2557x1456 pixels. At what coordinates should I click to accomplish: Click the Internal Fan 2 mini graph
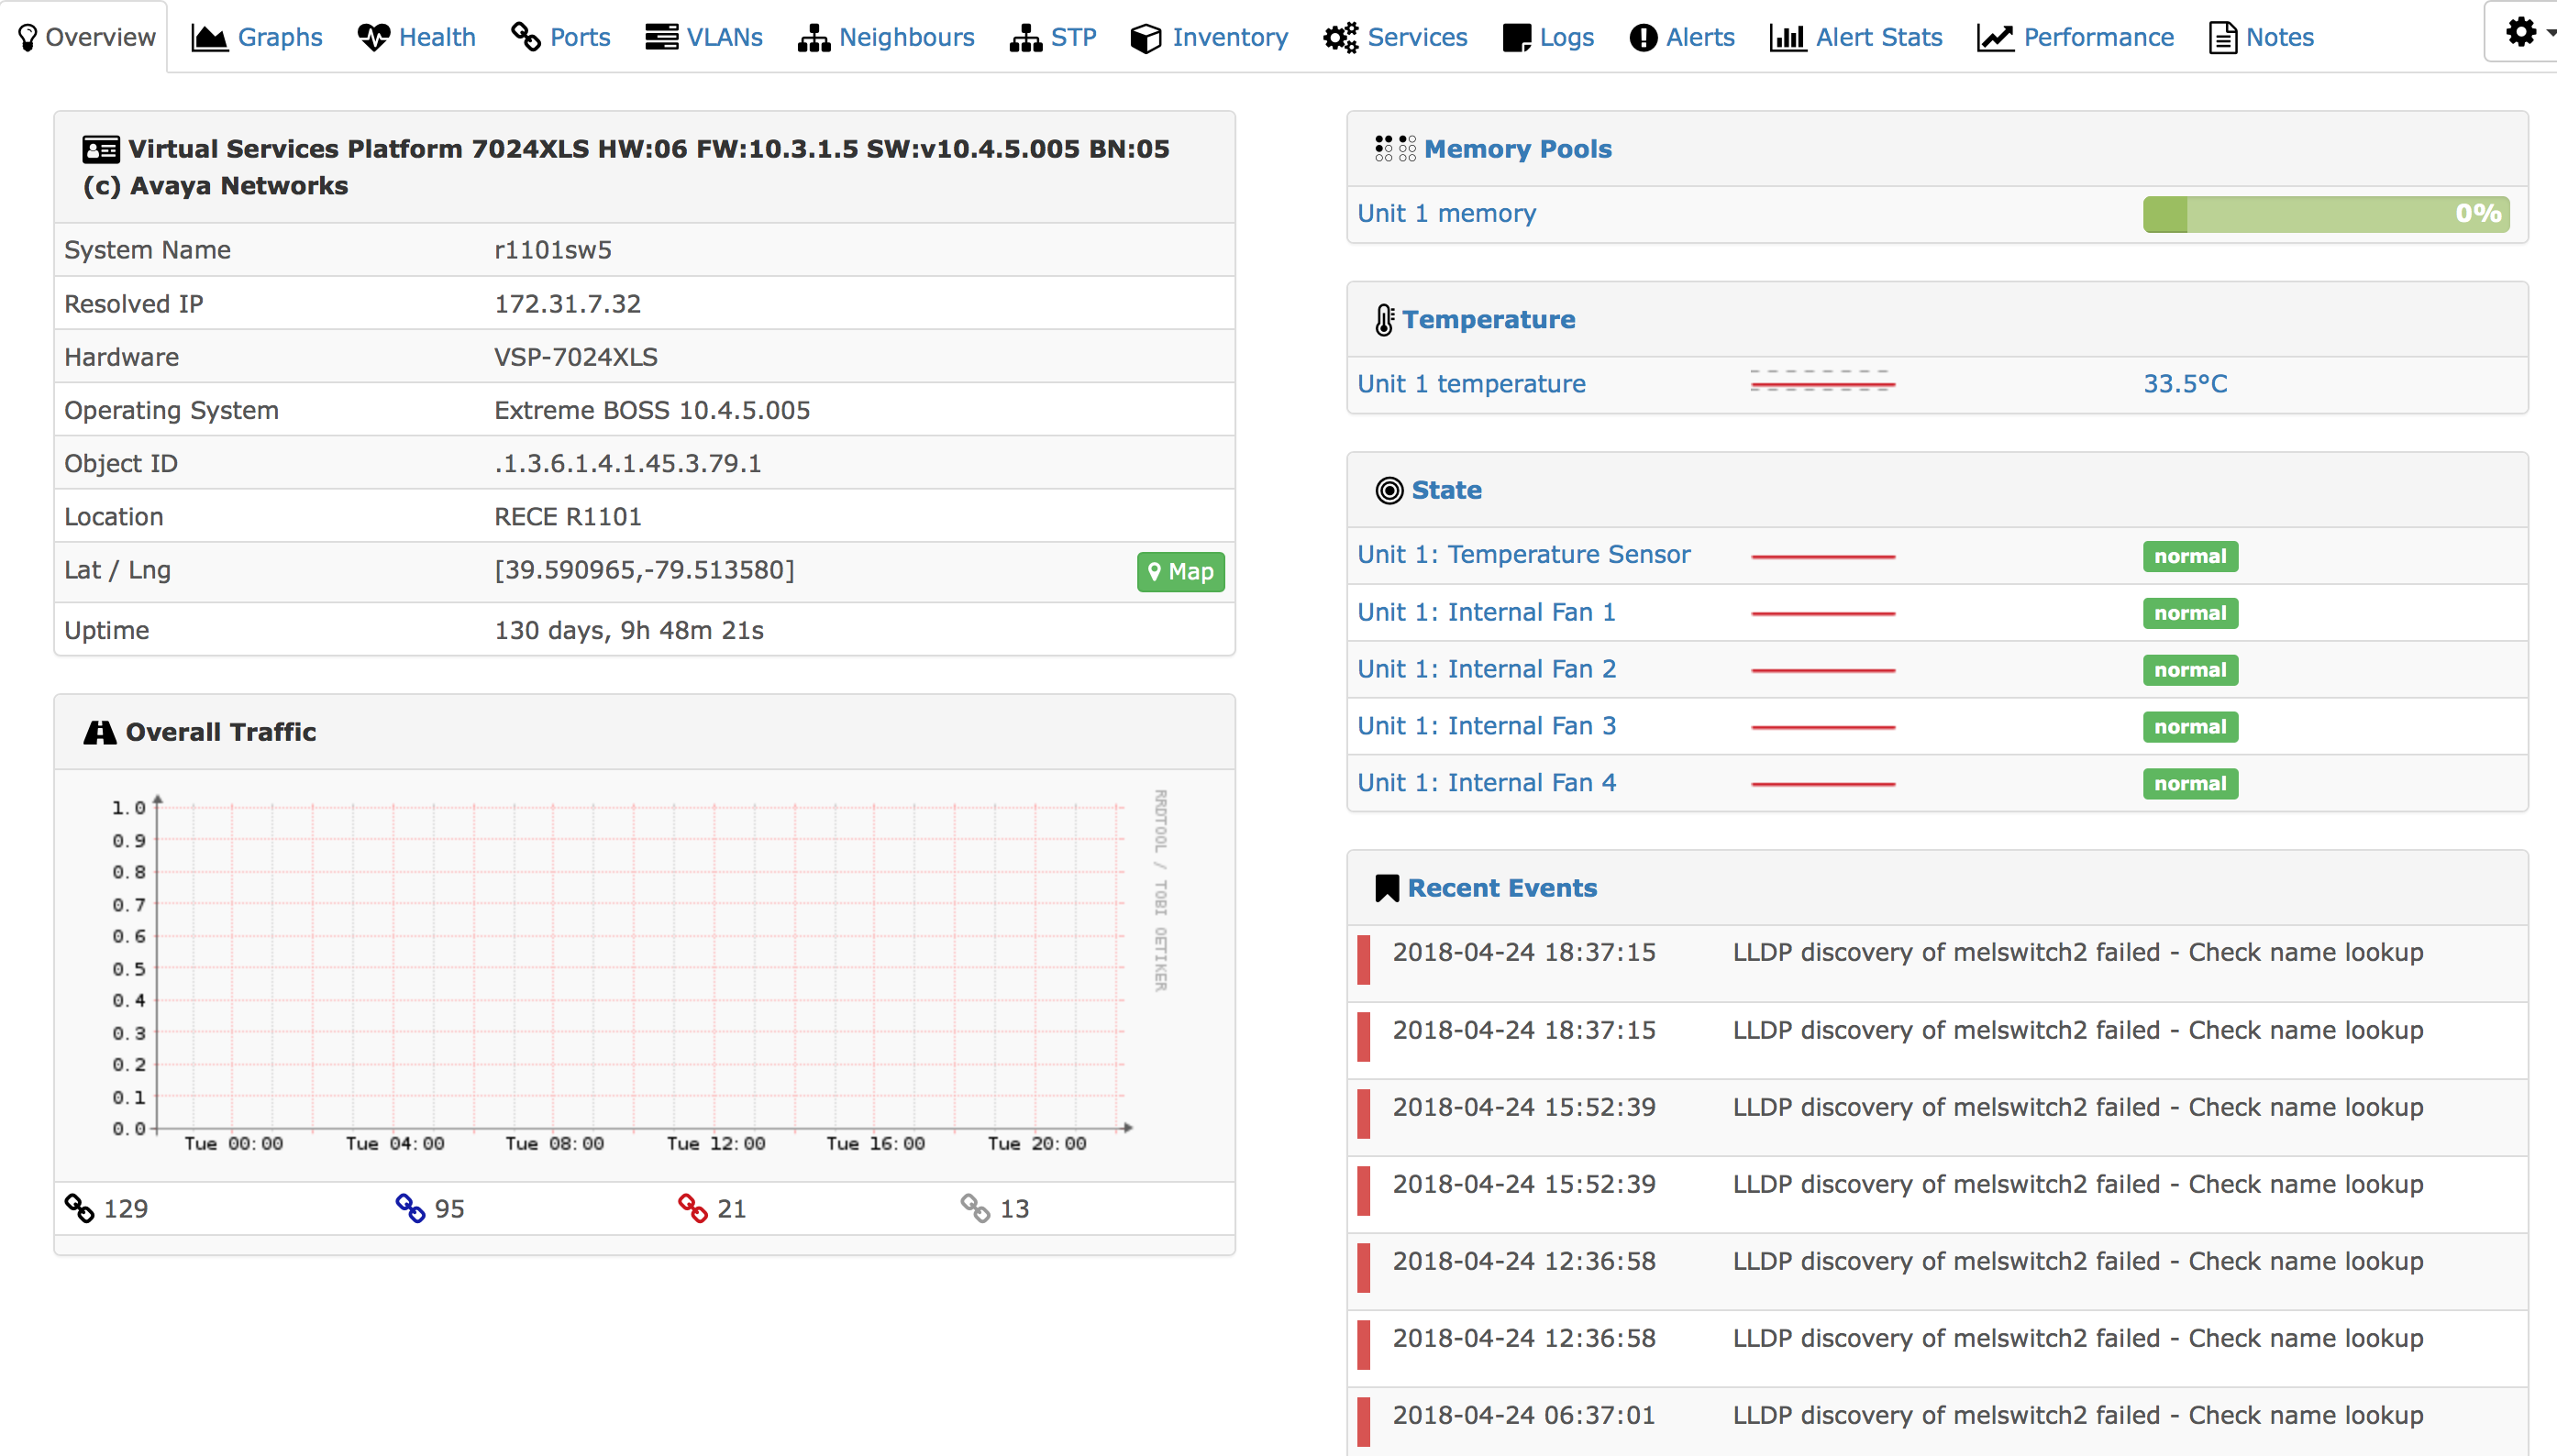coord(1823,670)
